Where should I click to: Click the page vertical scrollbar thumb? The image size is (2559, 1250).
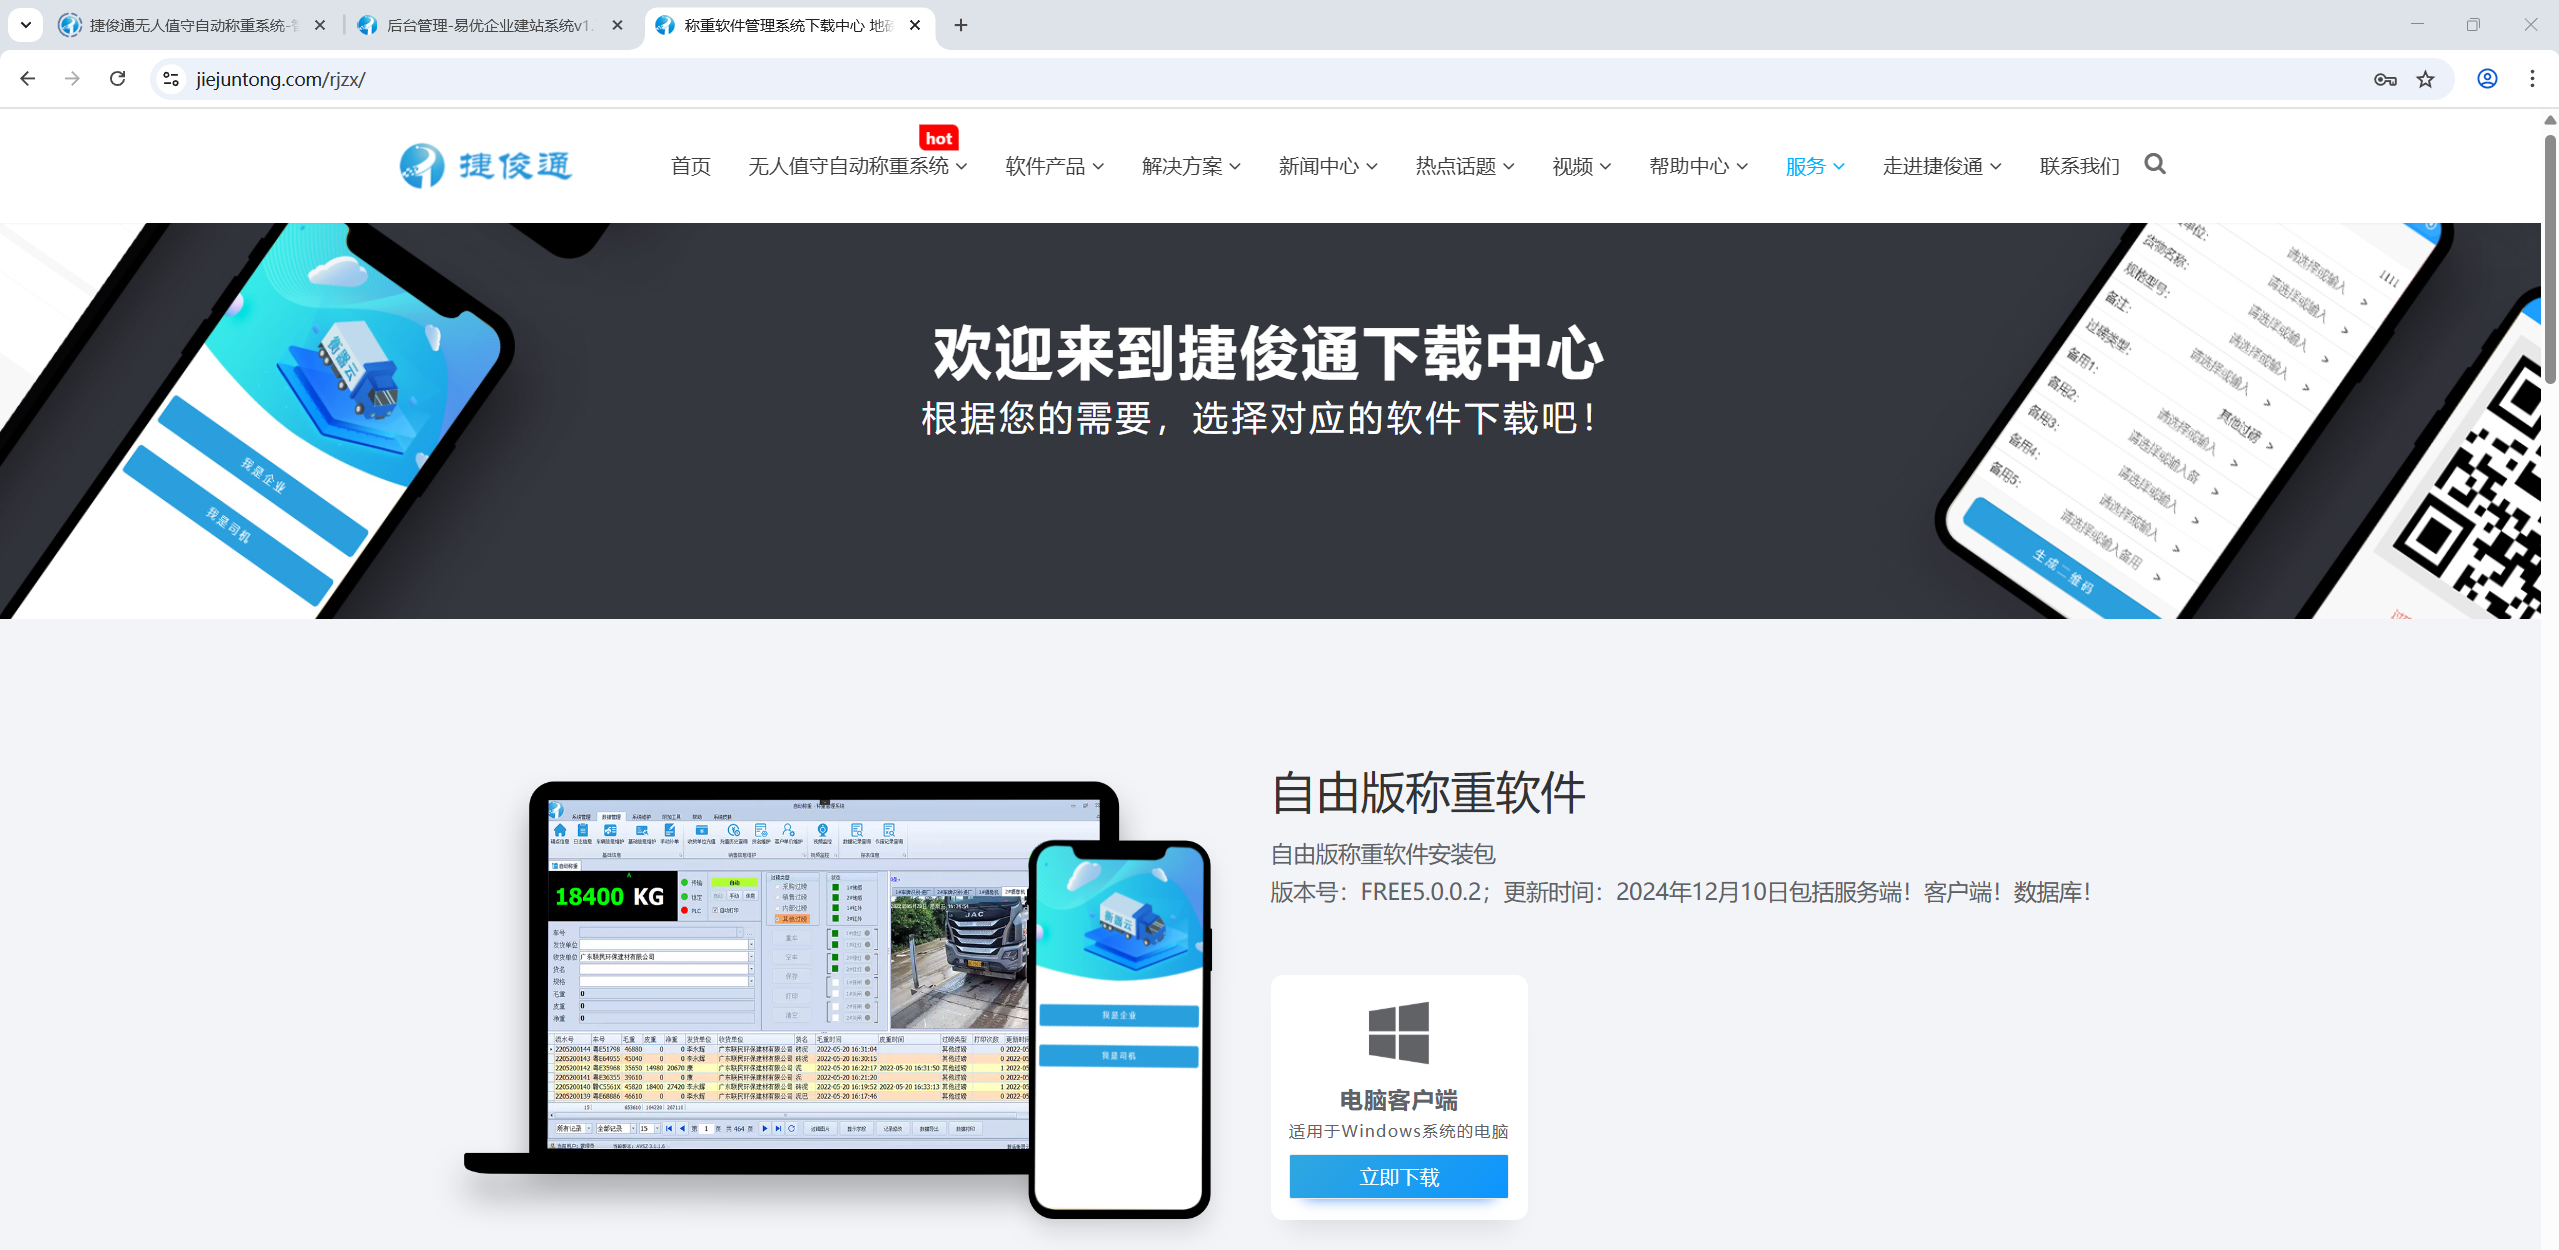pos(2550,260)
